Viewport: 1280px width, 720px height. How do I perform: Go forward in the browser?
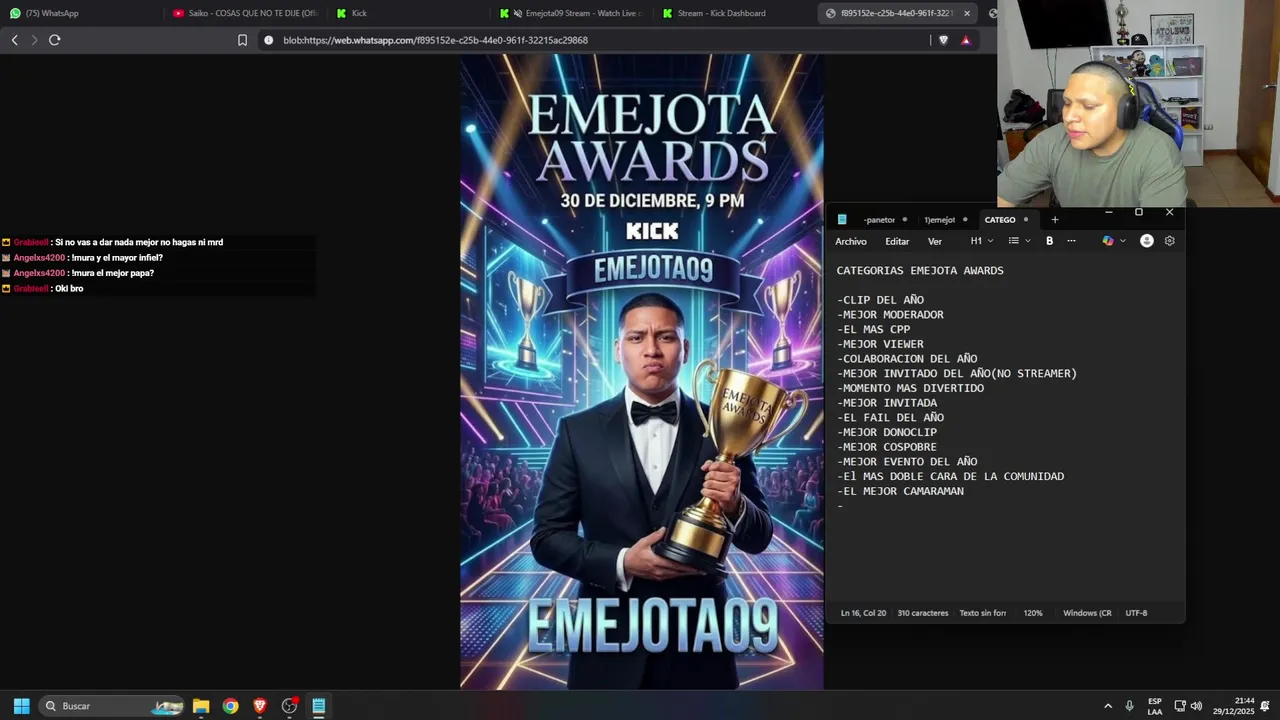click(34, 40)
